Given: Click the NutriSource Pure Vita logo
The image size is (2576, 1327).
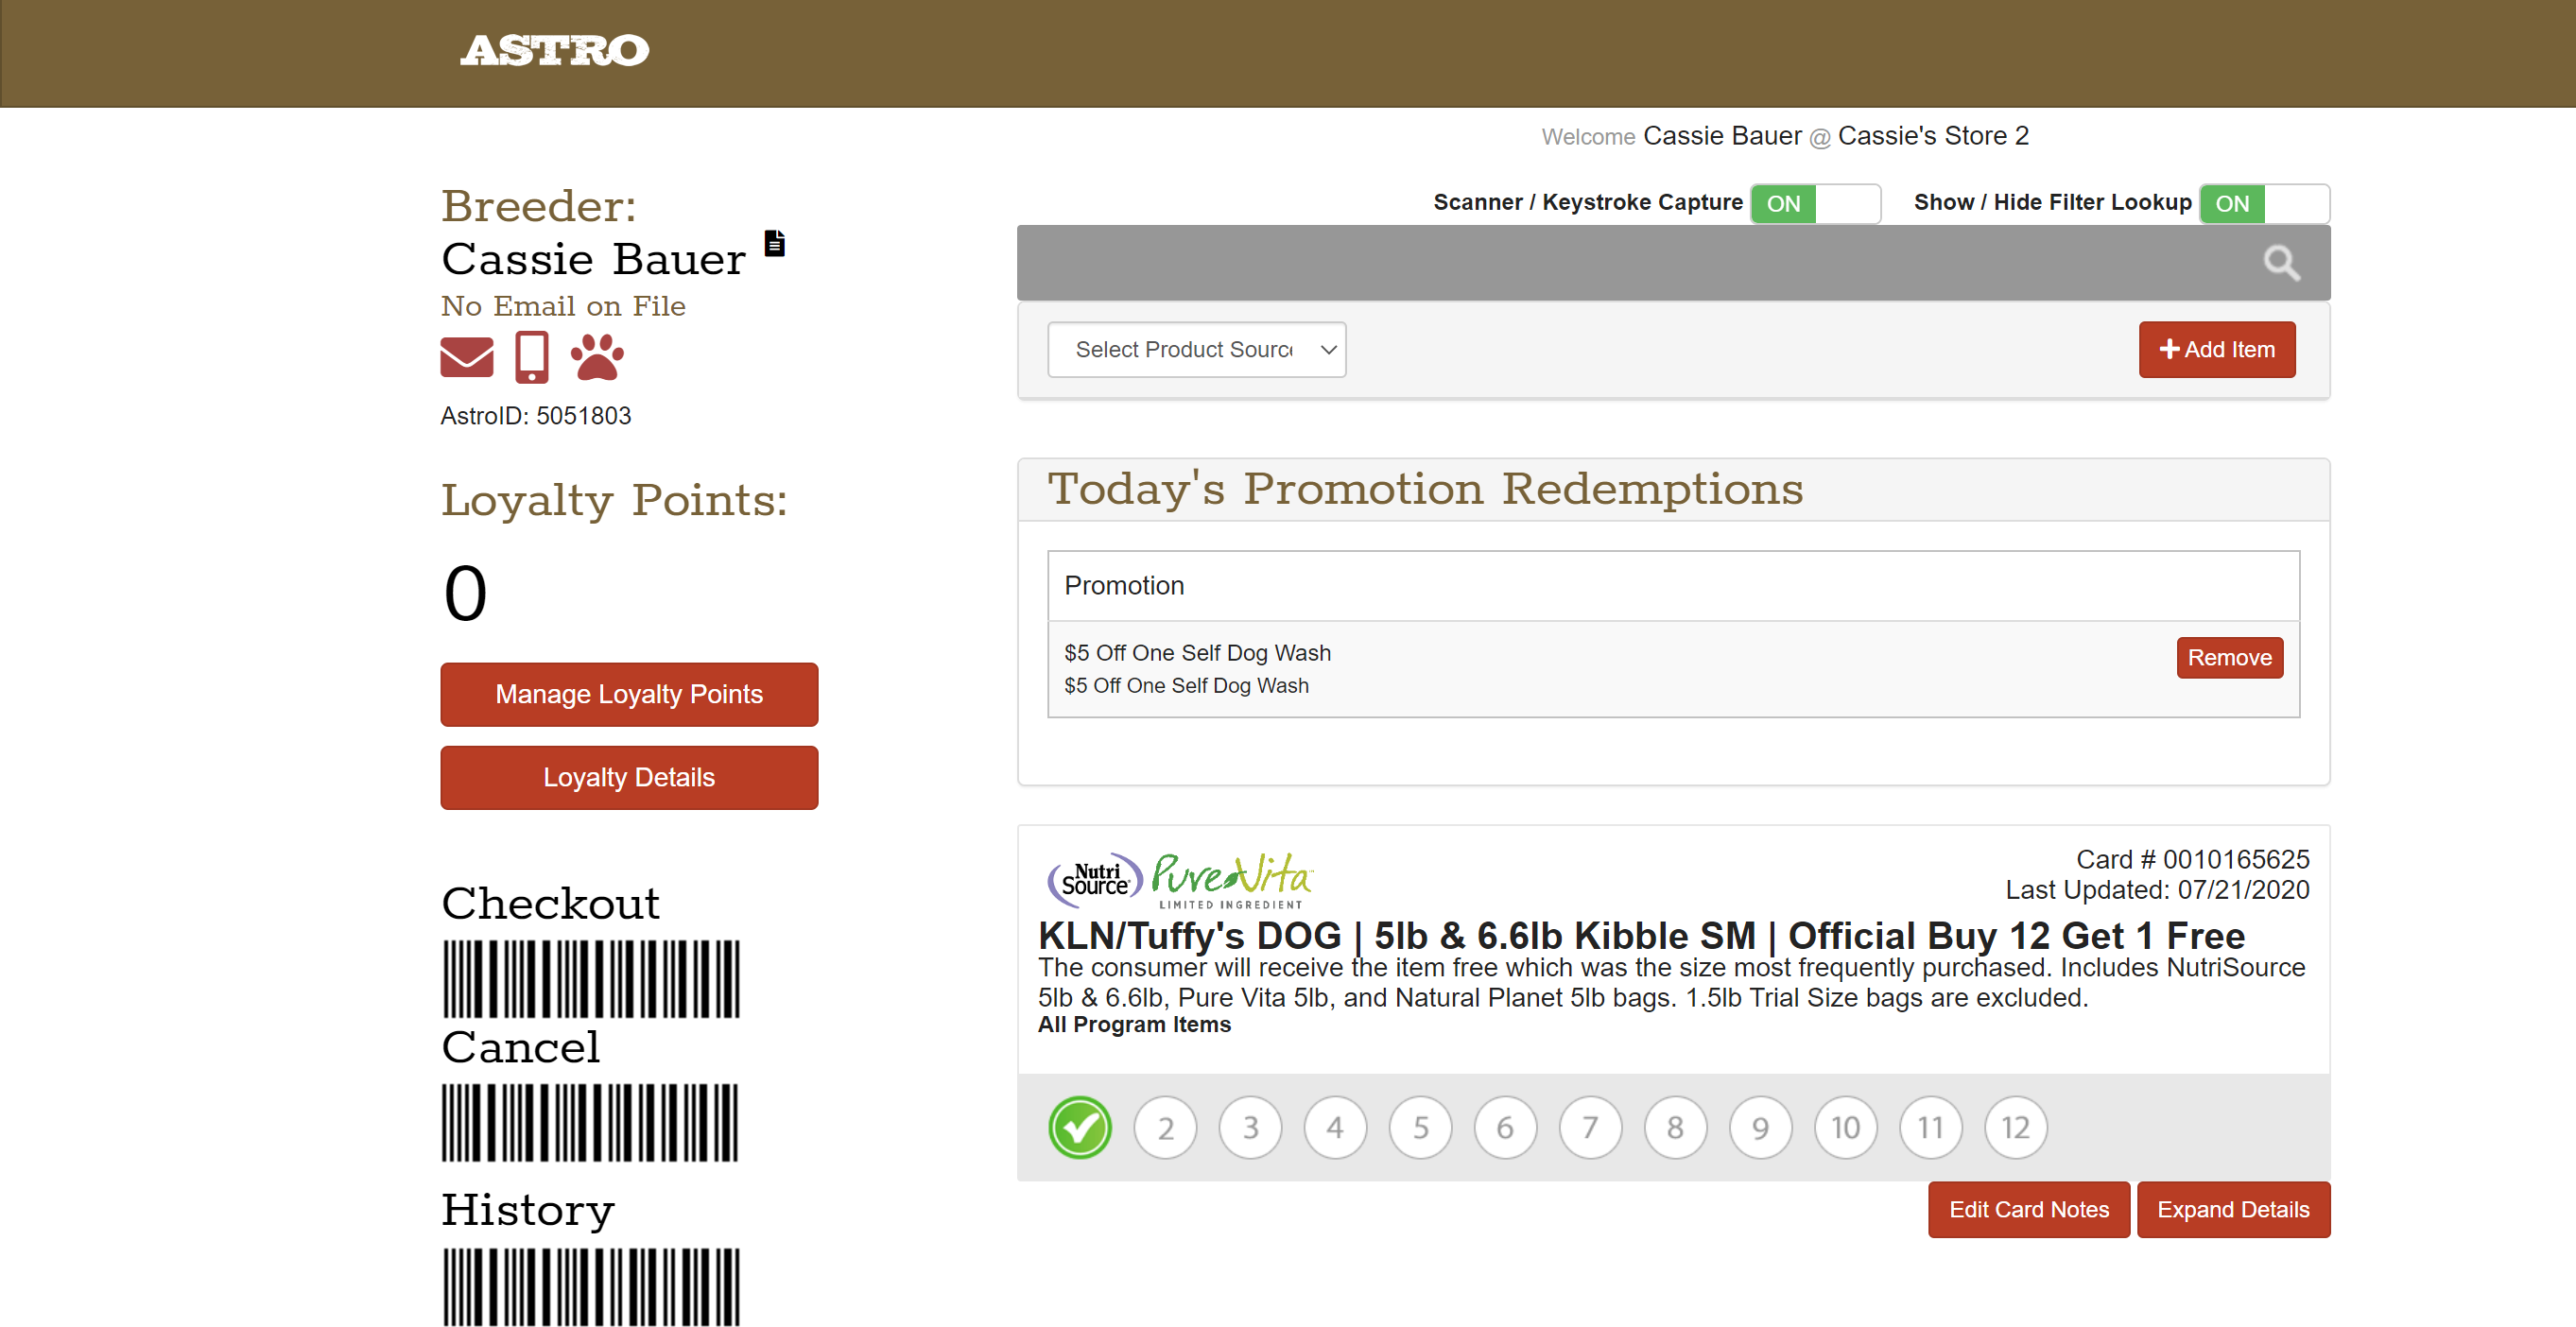Looking at the screenshot, I should [x=1180, y=879].
